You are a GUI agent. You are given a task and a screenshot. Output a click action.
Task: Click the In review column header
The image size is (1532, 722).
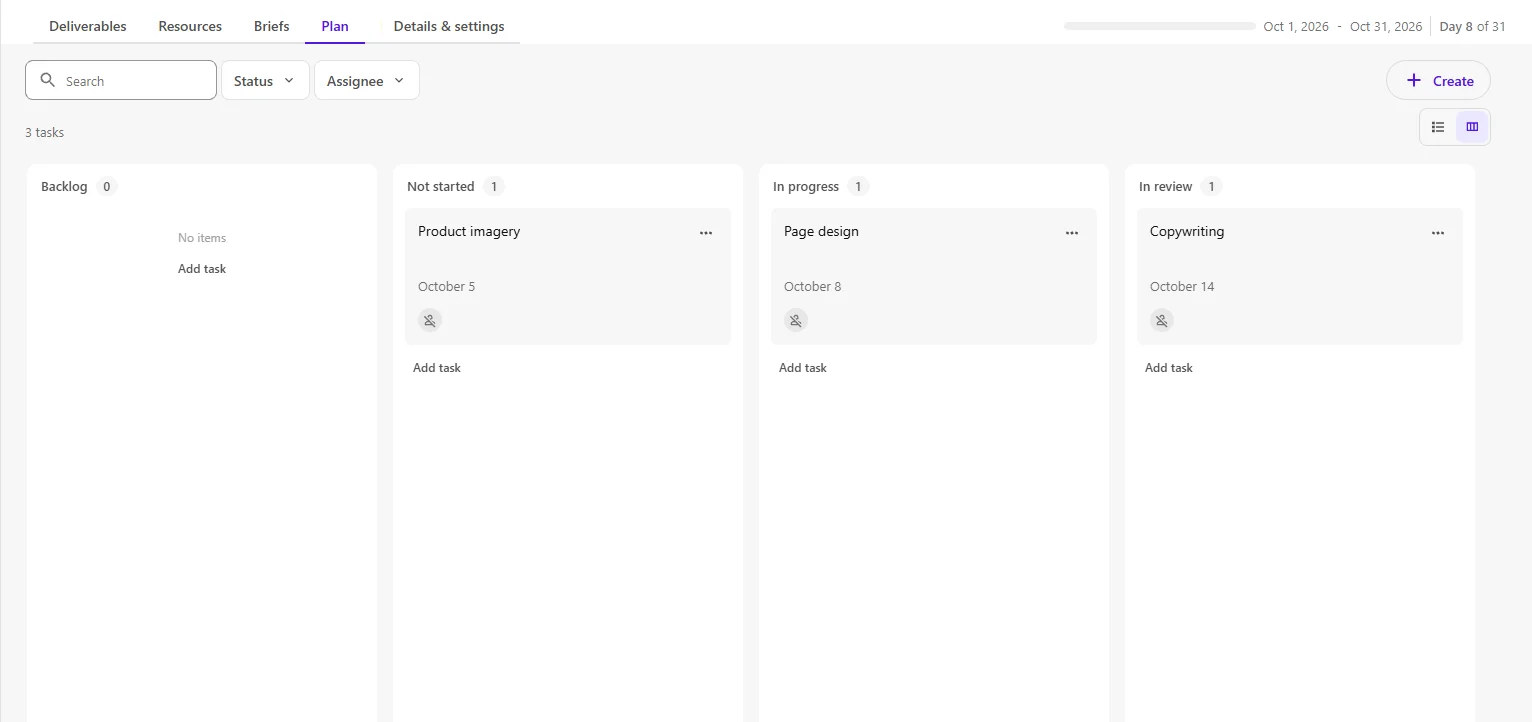point(1166,186)
